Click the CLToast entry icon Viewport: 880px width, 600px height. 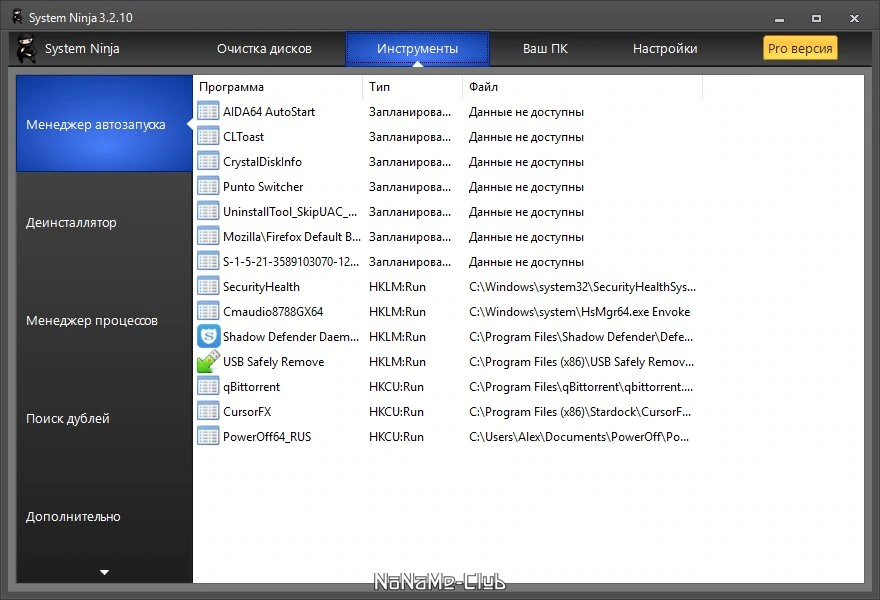[x=208, y=136]
